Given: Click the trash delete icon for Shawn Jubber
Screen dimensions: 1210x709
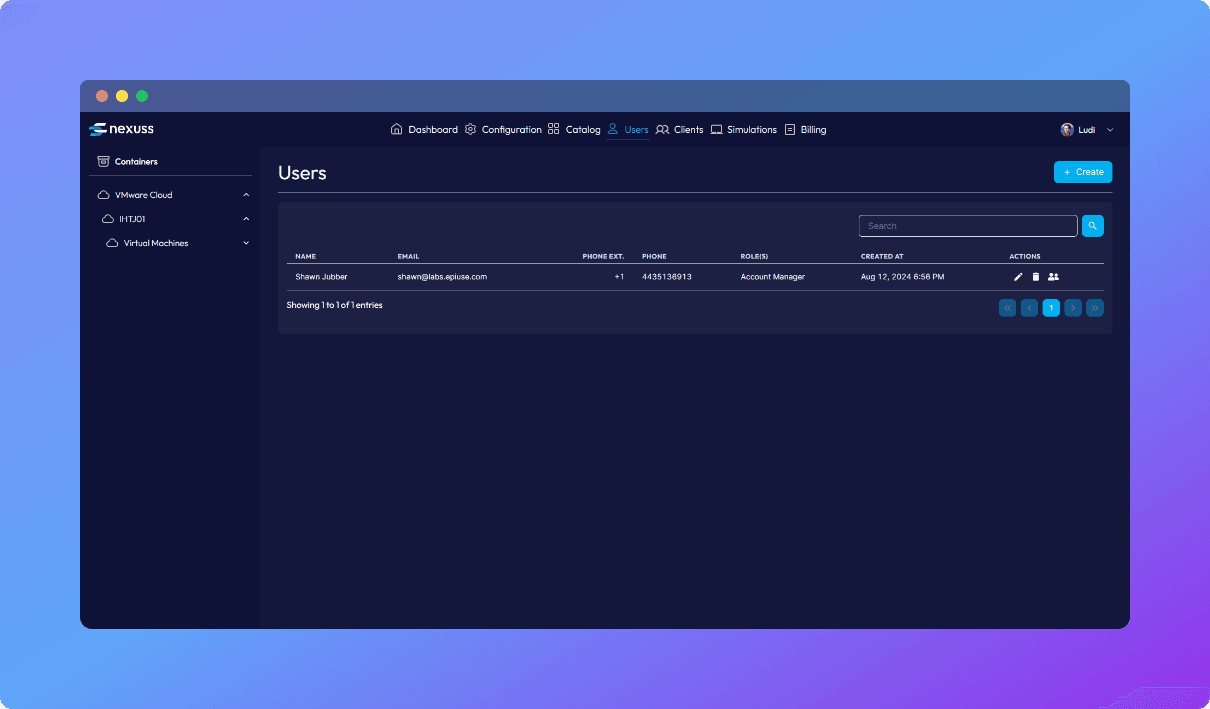Looking at the screenshot, I should click(x=1036, y=277).
